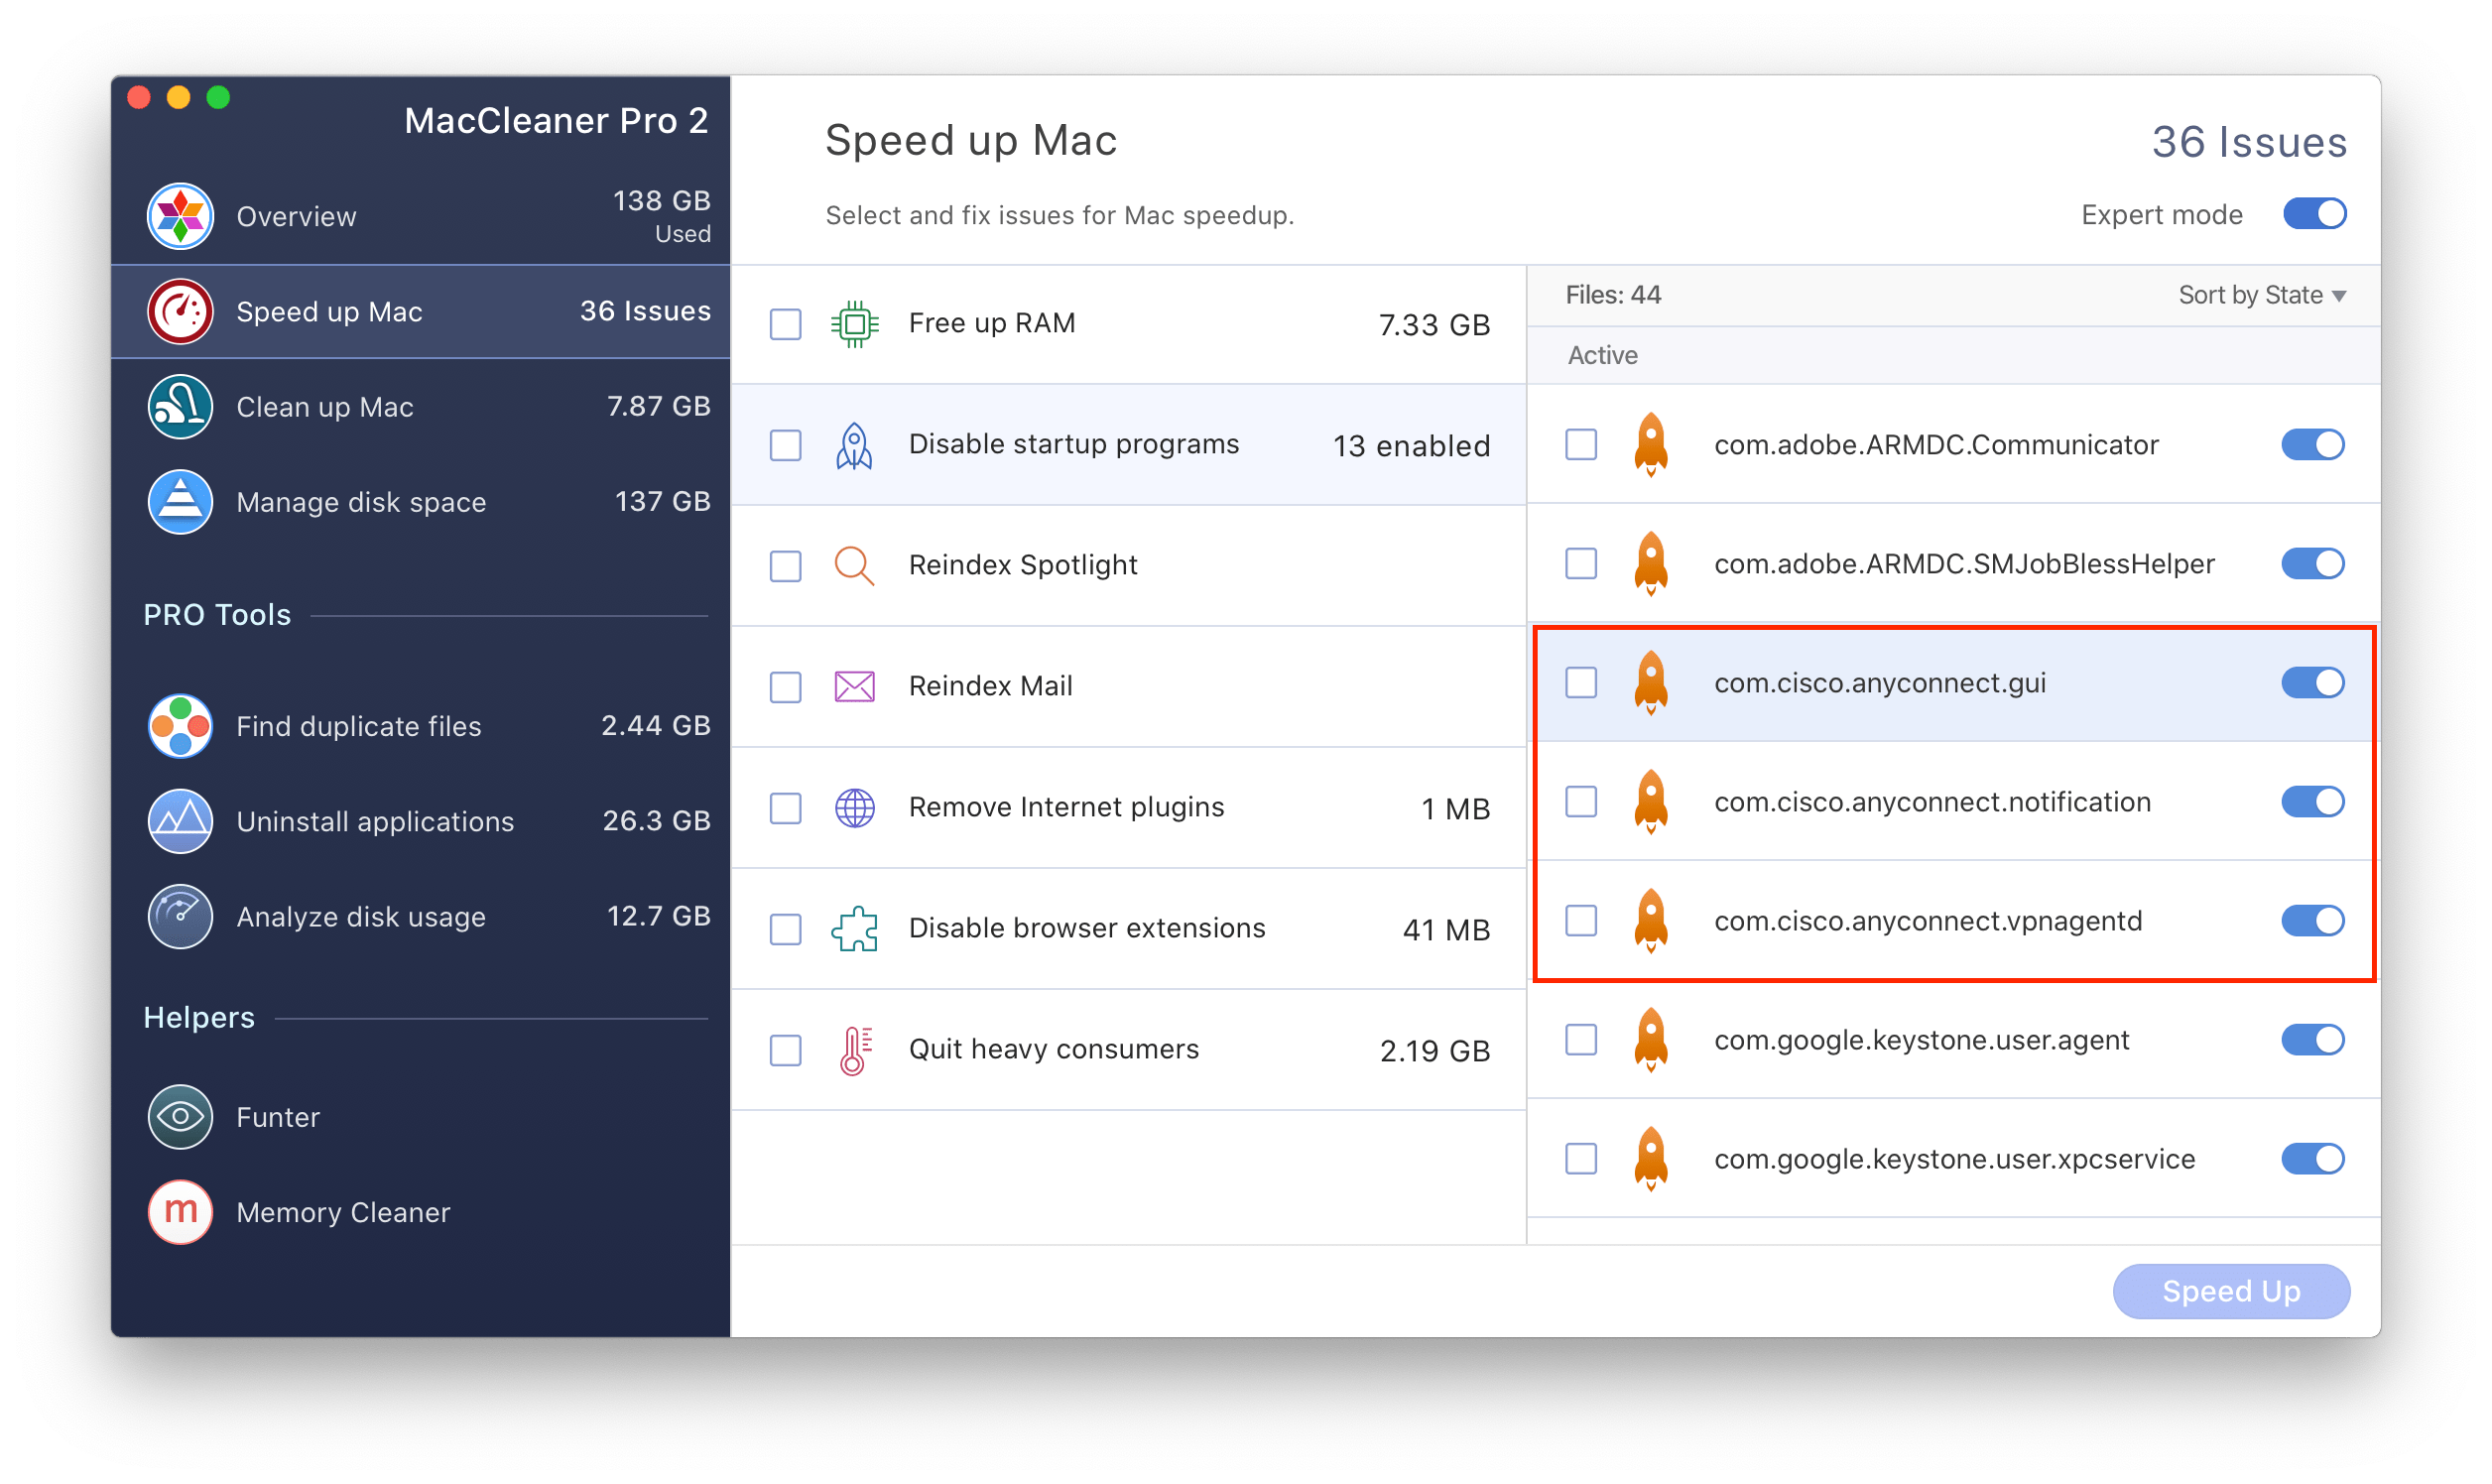The image size is (2492, 1484).
Task: Launch the Funter eye icon
Action: [x=180, y=1117]
